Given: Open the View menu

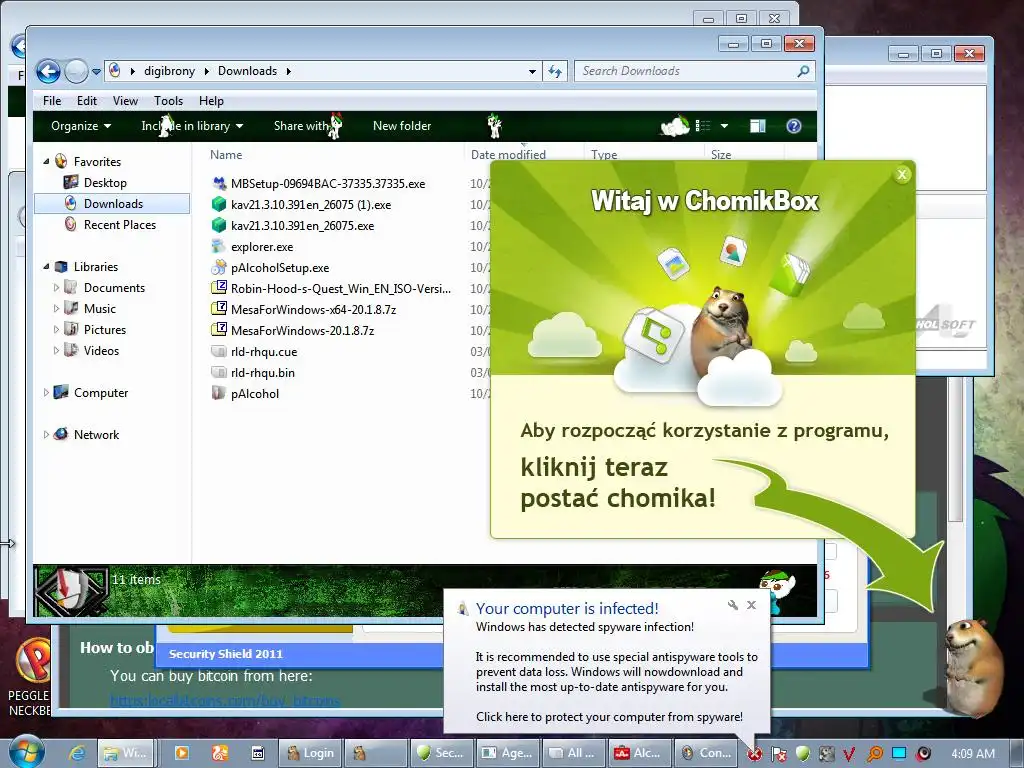Looking at the screenshot, I should pos(125,101).
